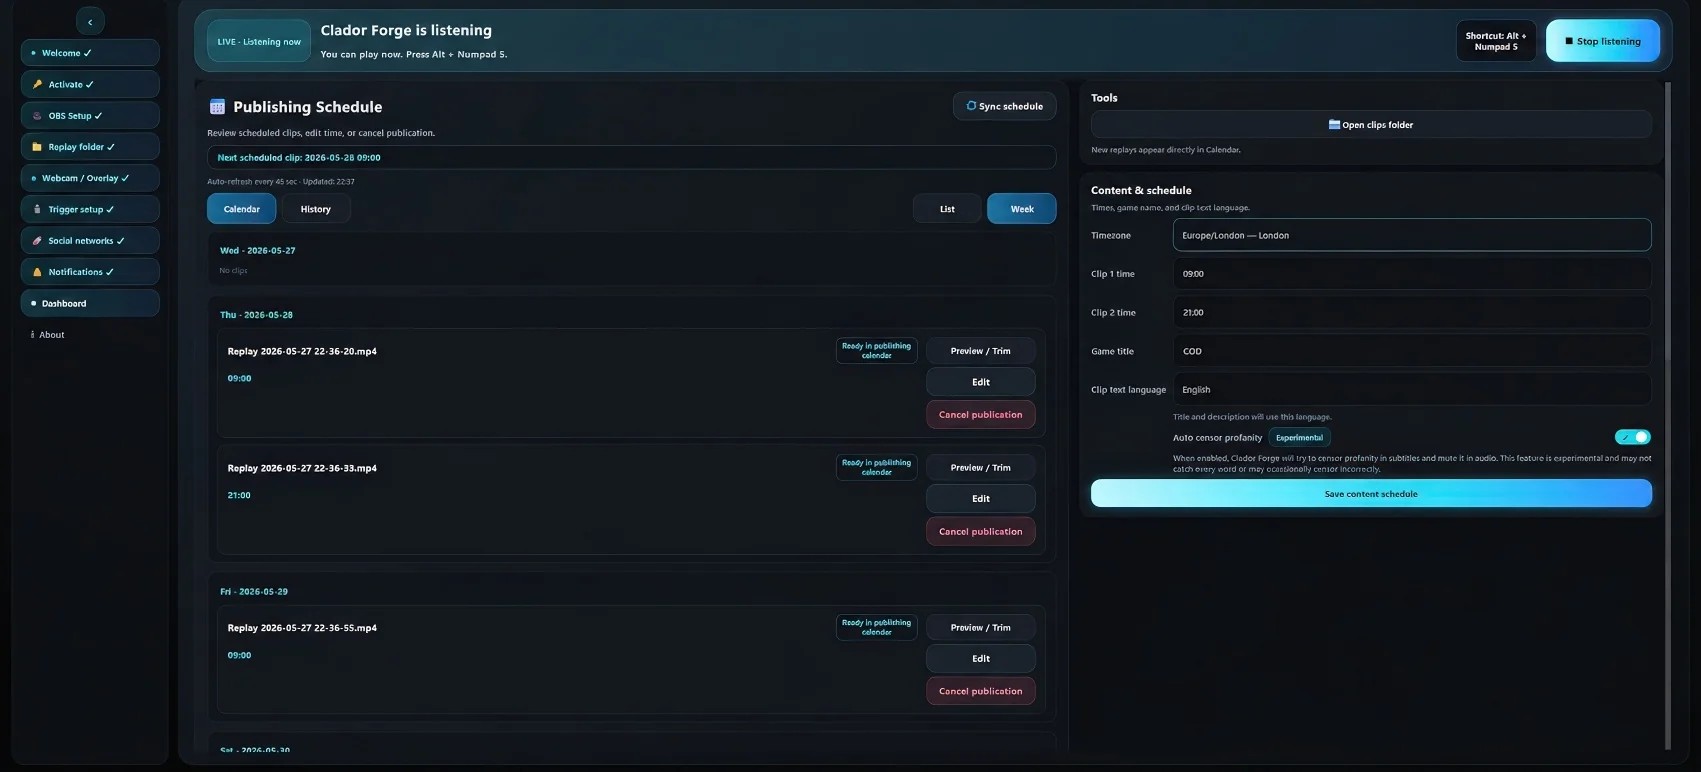Click Next scheduled clip 2026-05-28 09:00 text
Screen dimensions: 1701x772
[x=298, y=158]
